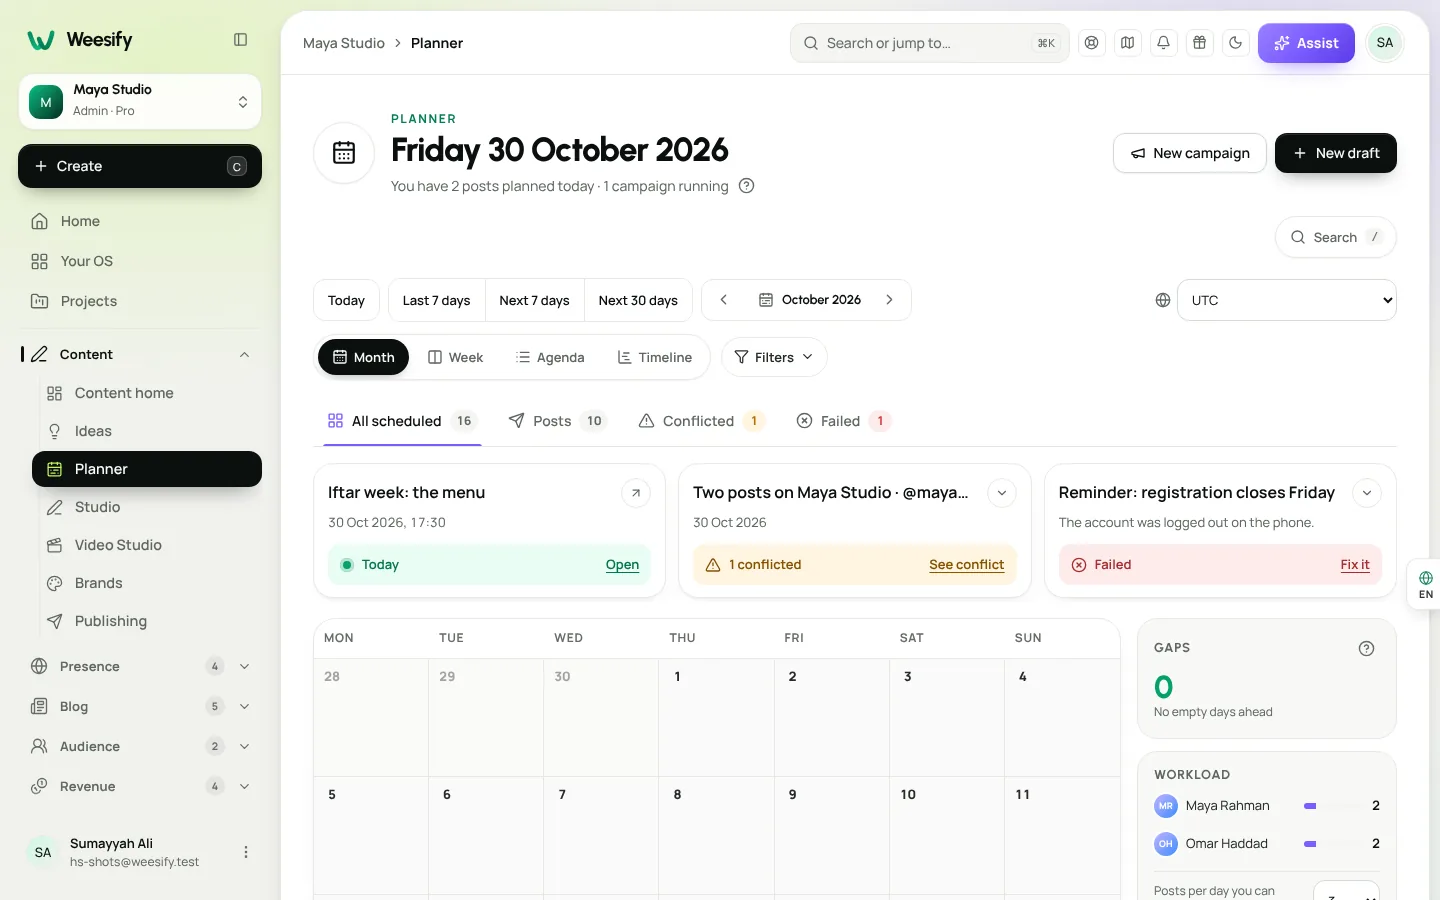1440x900 pixels.
Task: Open Iftar week card arrow icon
Action: point(636,493)
